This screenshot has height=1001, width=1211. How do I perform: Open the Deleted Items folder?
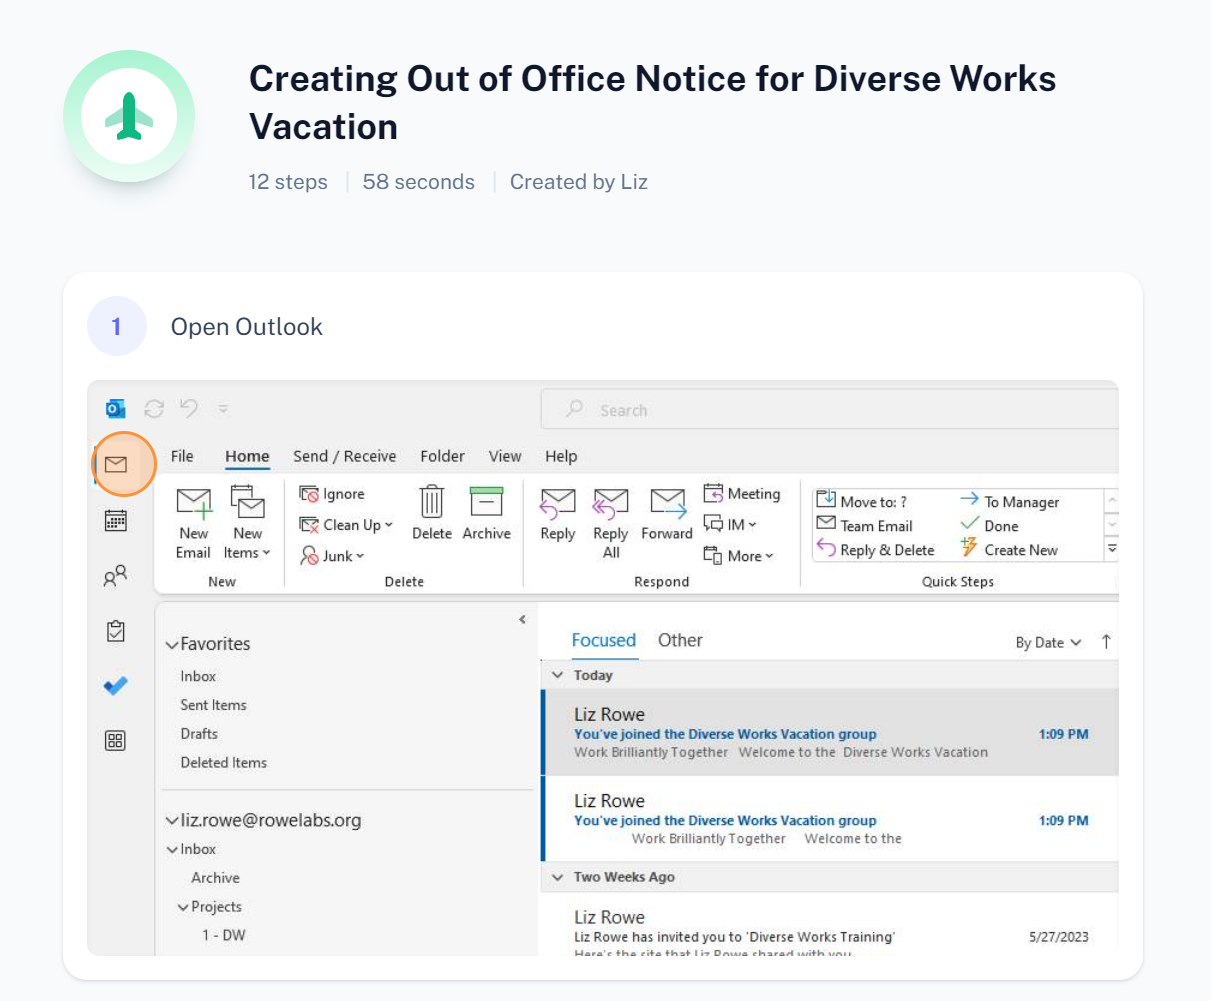(223, 762)
